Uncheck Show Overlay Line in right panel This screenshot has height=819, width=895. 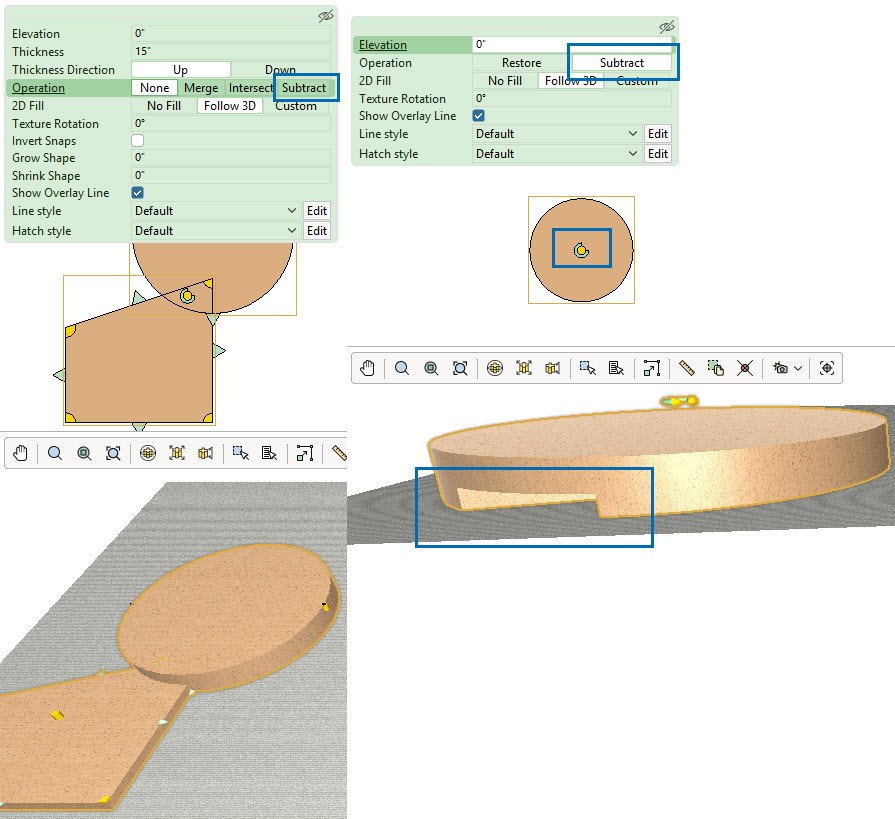point(479,115)
